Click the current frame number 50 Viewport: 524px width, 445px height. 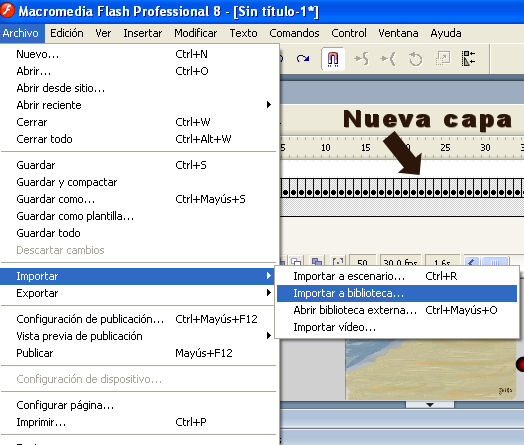363,262
